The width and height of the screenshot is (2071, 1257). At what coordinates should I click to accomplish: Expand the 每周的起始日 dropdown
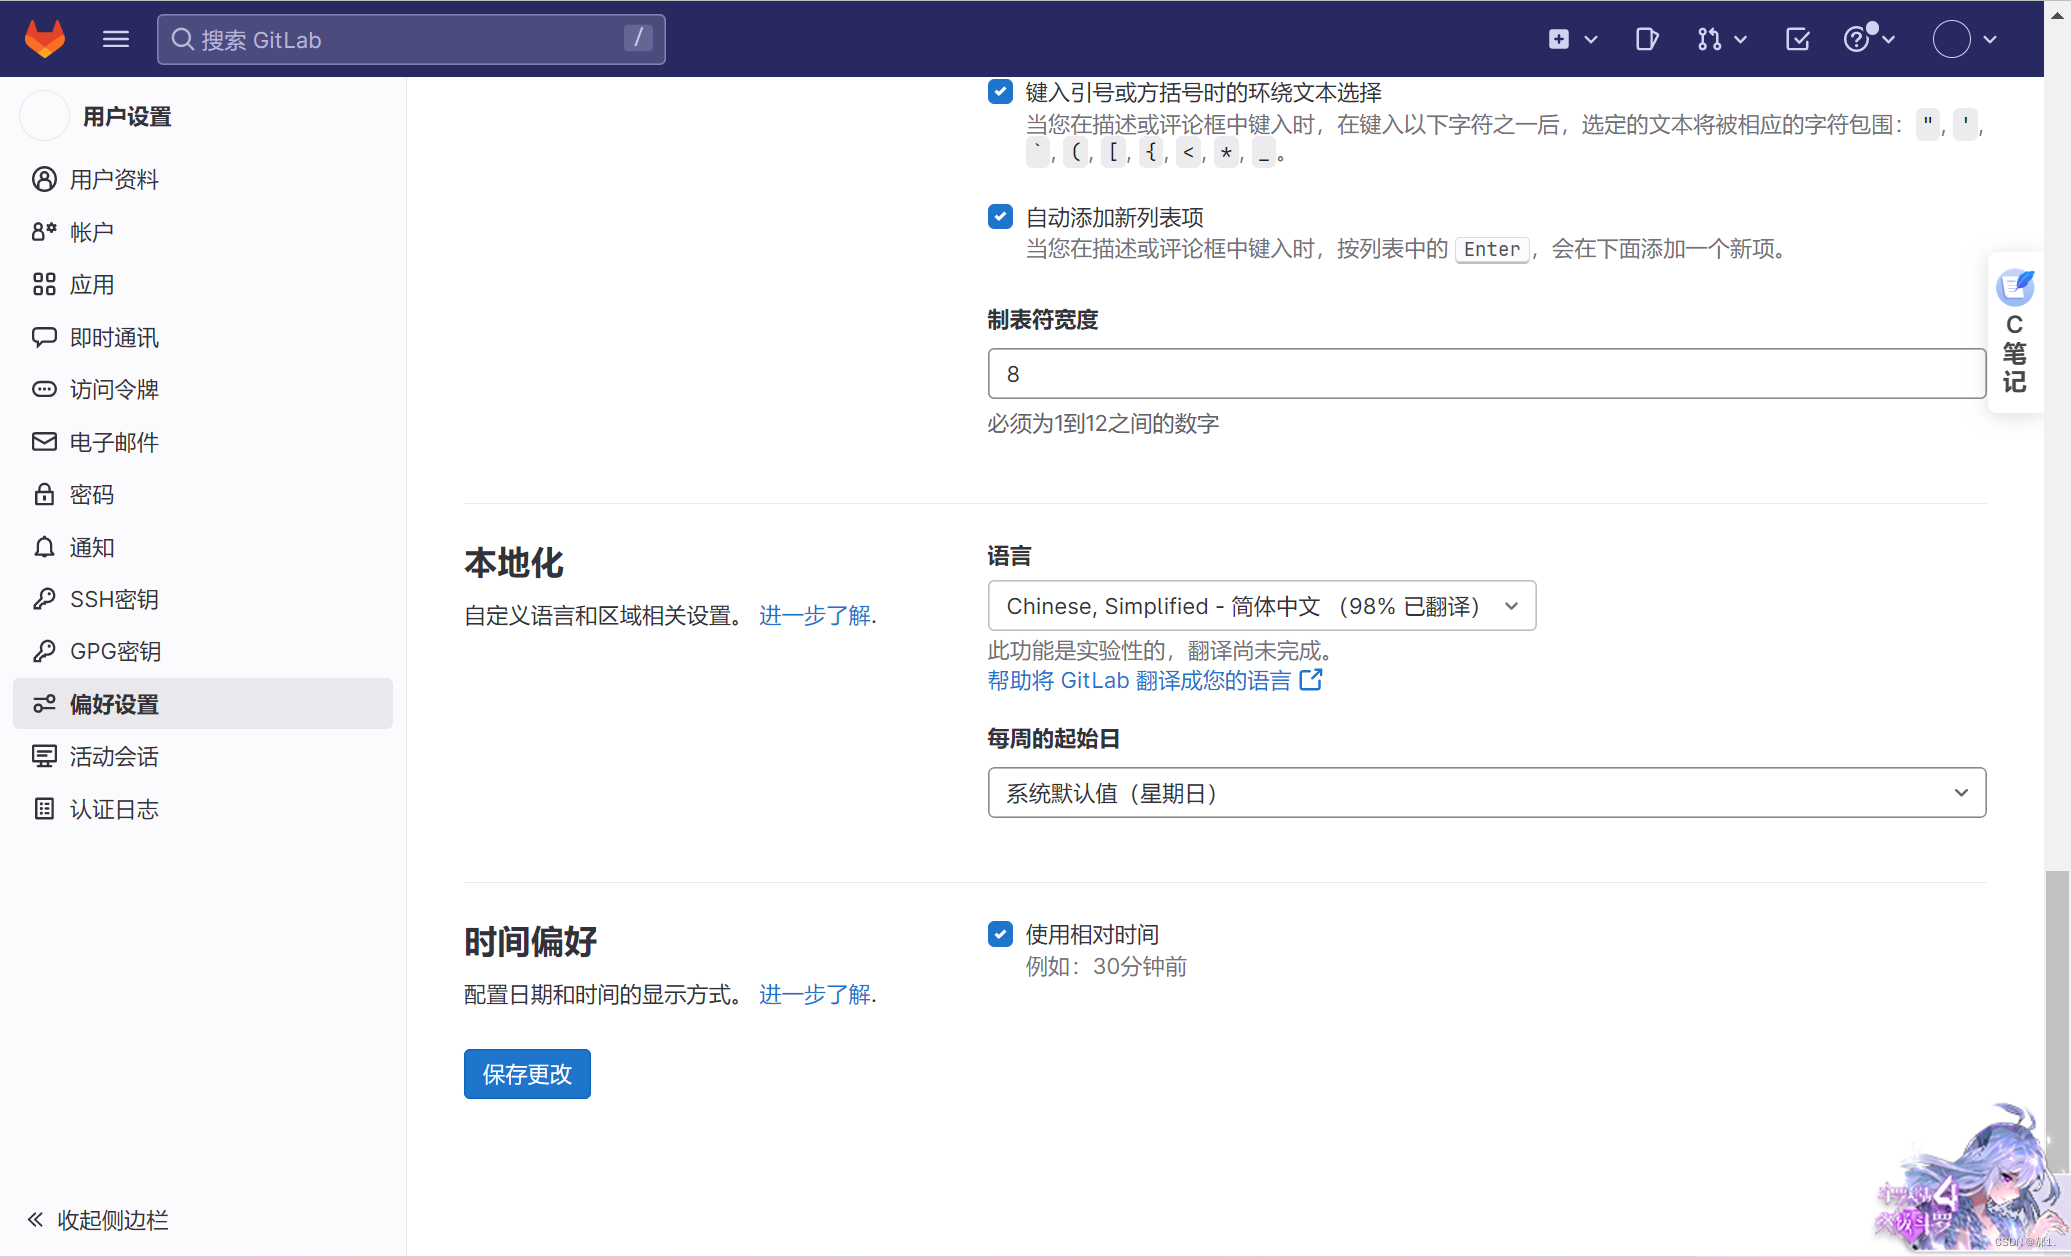click(x=1486, y=793)
